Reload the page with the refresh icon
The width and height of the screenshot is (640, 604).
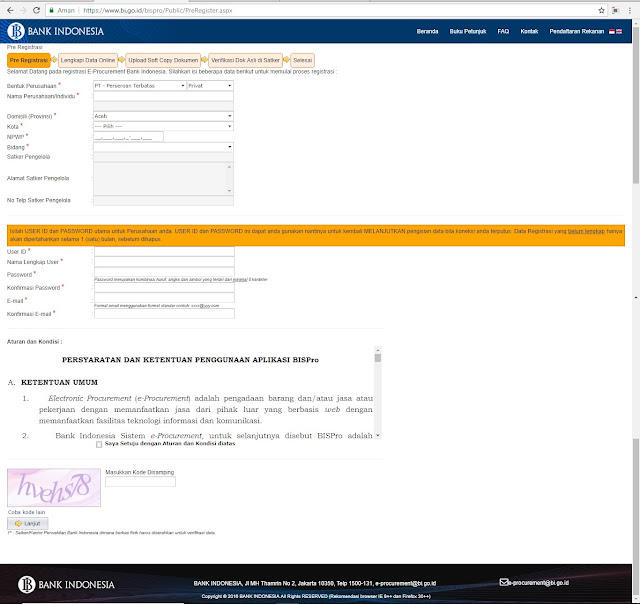[36, 10]
